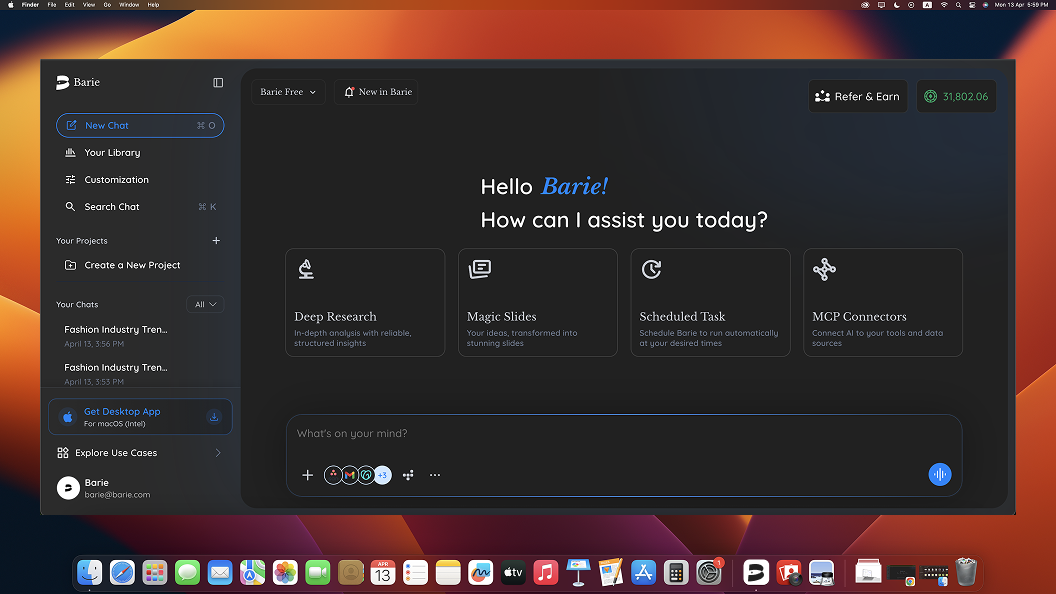Open the Gmail connector icon in chat box

click(x=349, y=475)
